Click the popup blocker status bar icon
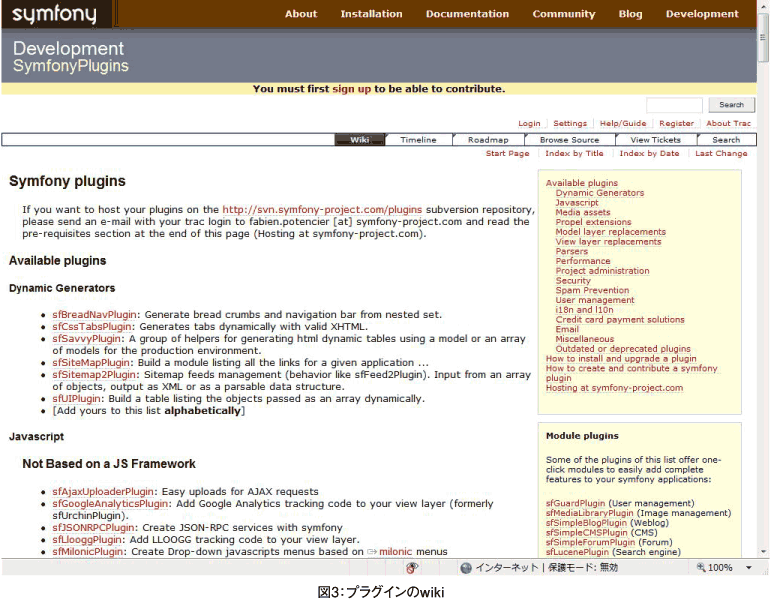 click(412, 568)
